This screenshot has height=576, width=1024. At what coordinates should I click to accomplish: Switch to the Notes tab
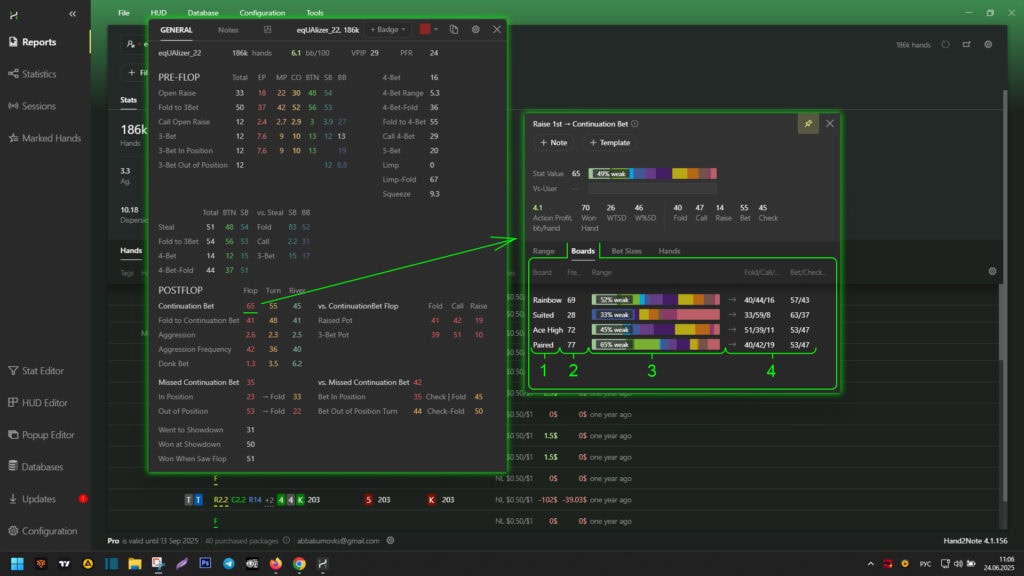[x=228, y=30]
